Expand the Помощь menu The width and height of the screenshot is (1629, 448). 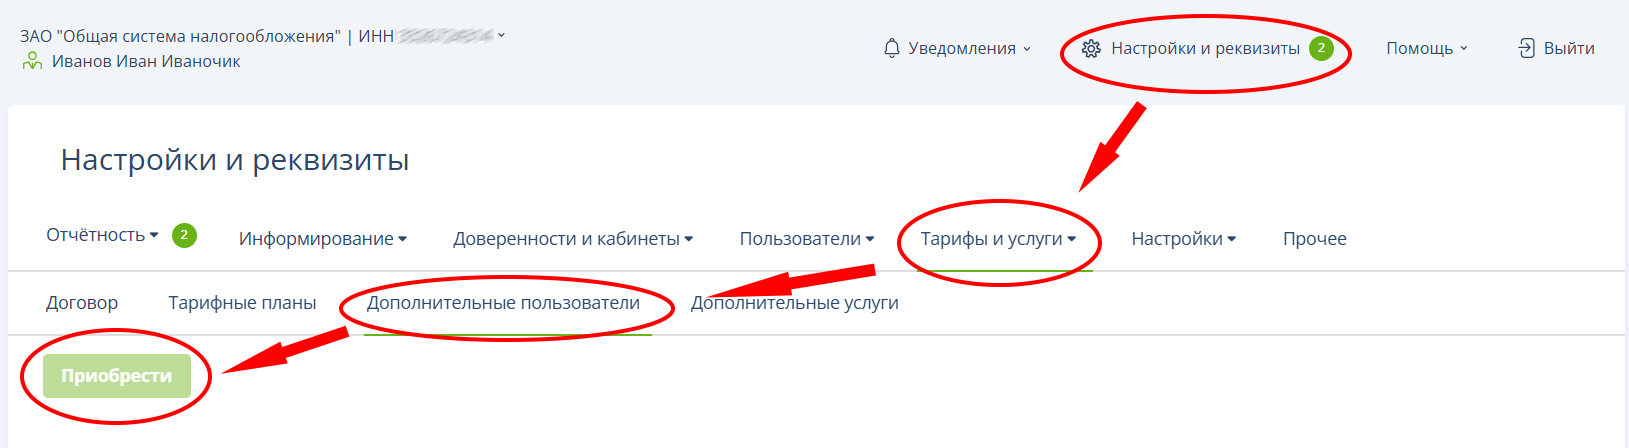[x=1426, y=48]
